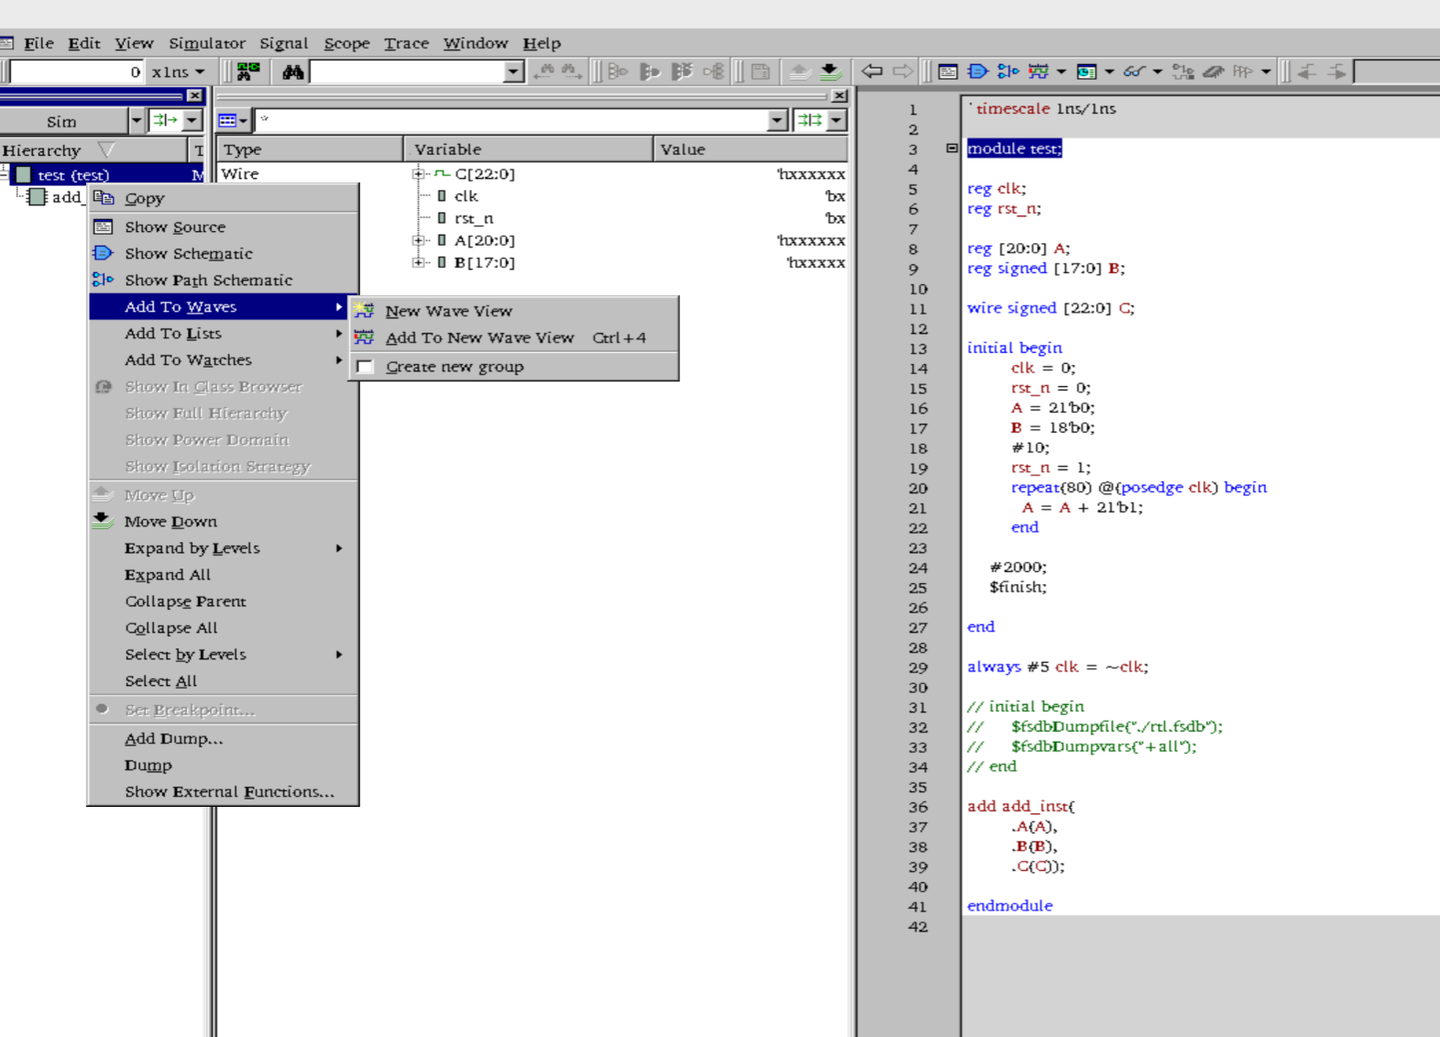Click the path schematic toolbar icon
The height and width of the screenshot is (1037, 1440).
coord(1008,72)
